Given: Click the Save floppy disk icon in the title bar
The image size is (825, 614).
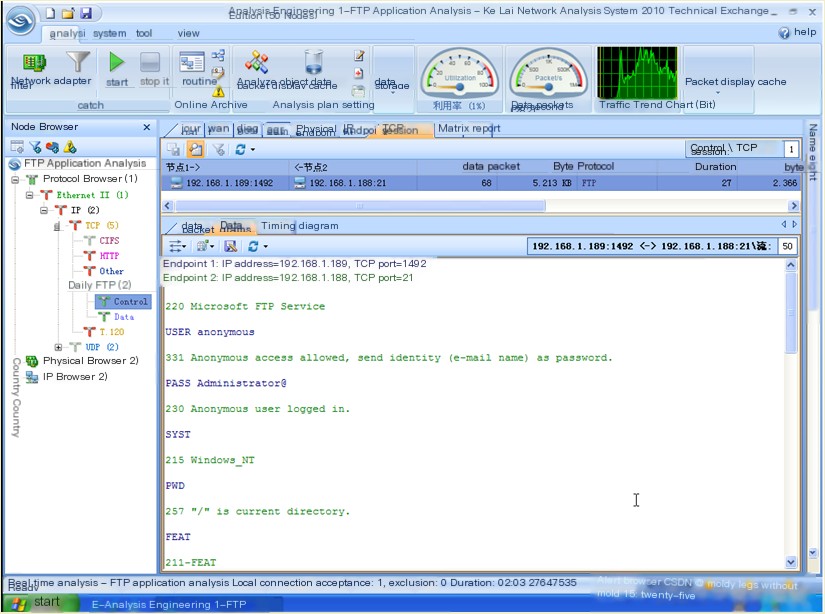Looking at the screenshot, I should 86,13.
